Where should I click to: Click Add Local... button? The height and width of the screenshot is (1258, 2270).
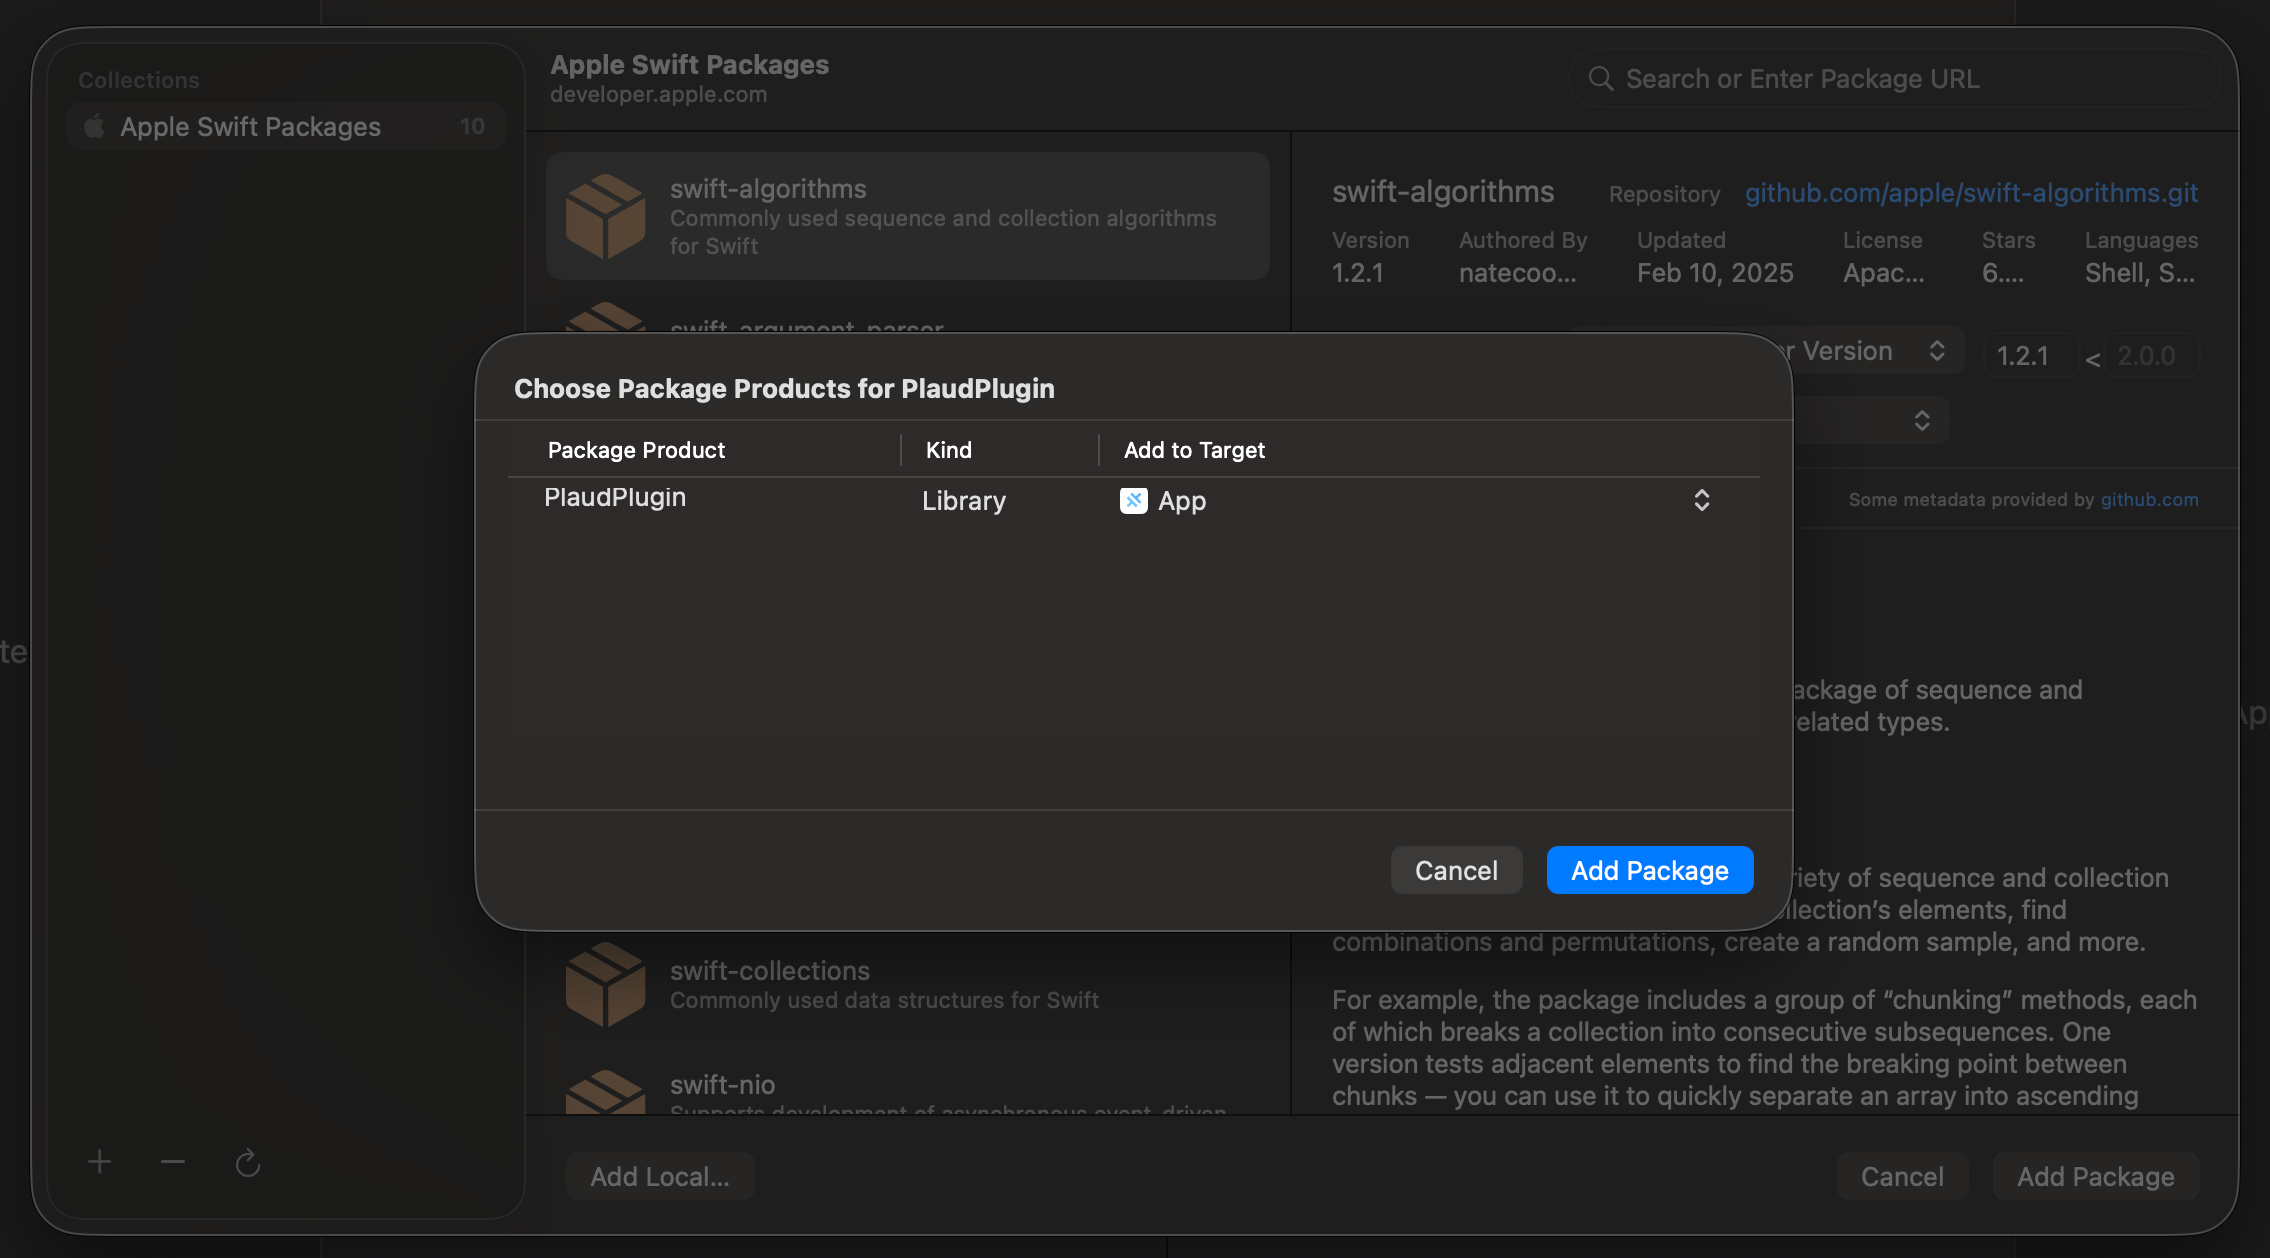click(x=660, y=1177)
